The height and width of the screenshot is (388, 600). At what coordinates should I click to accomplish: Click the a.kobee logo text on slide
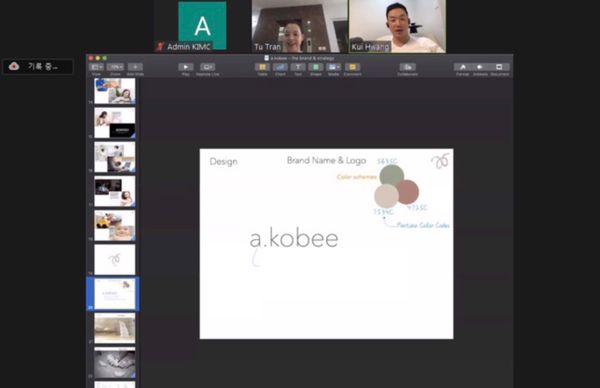coord(294,239)
